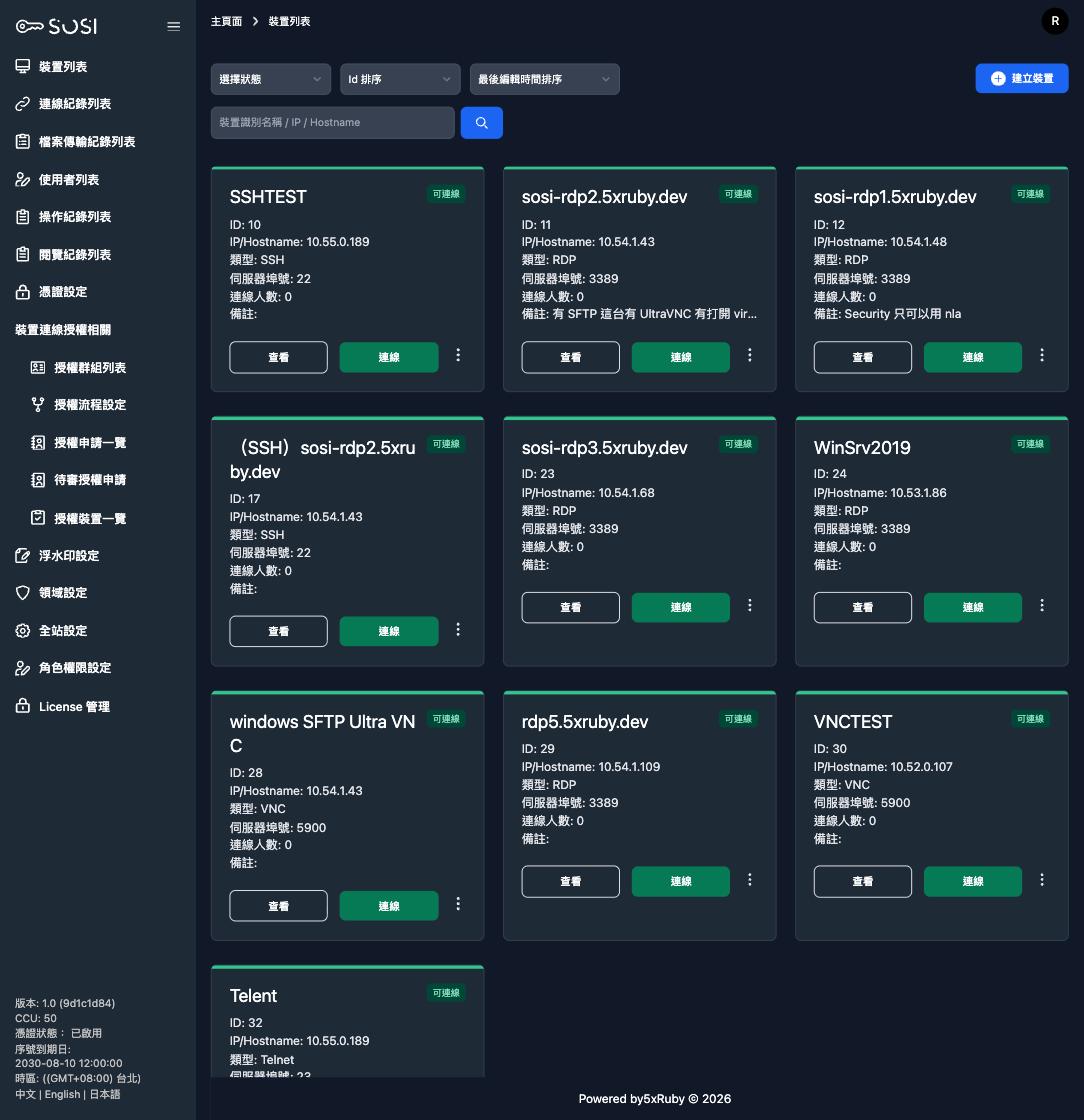This screenshot has width=1084, height=1120.
Task: Click the clipboard icon beside 檔案傳輸紀錄列表
Action: [x=23, y=141]
